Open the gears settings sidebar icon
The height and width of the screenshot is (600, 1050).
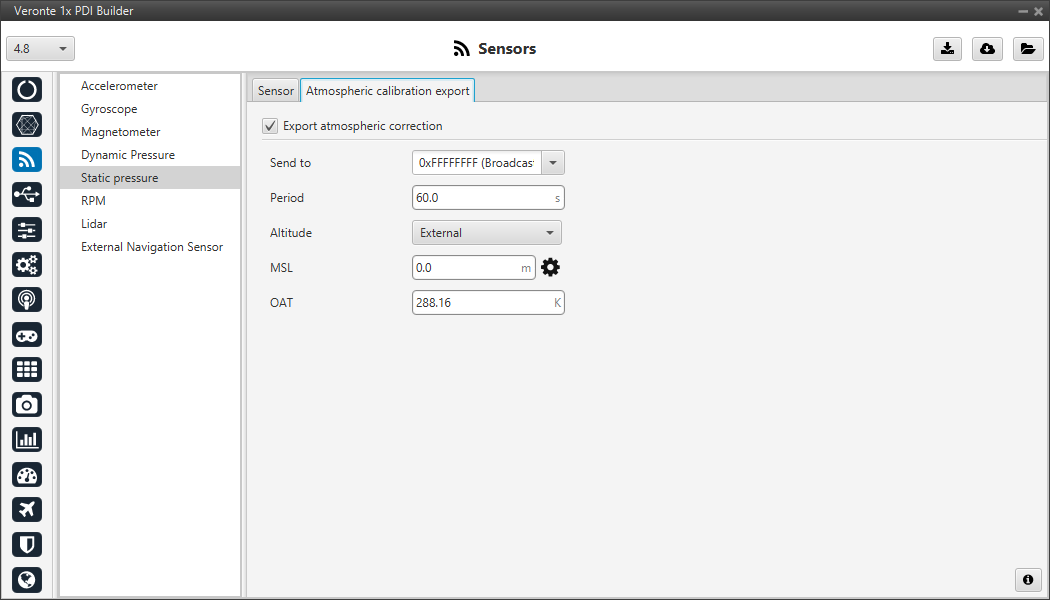coord(27,265)
